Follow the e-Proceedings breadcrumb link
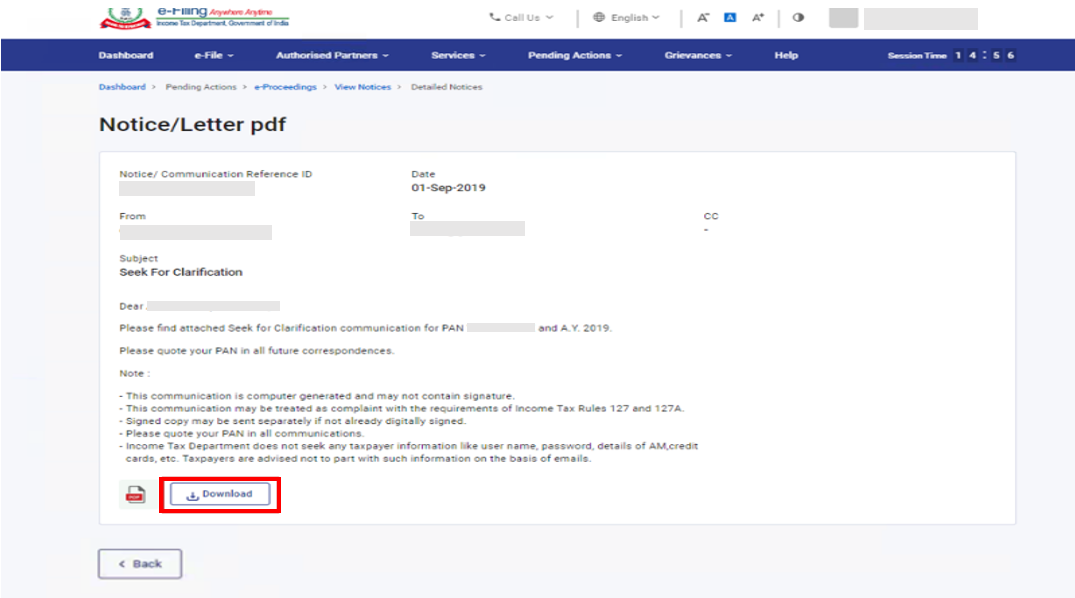 click(x=285, y=87)
